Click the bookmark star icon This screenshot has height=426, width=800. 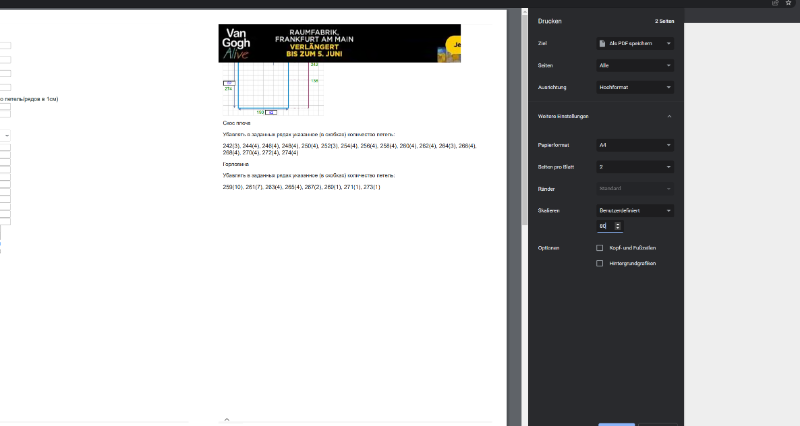coord(788,4)
